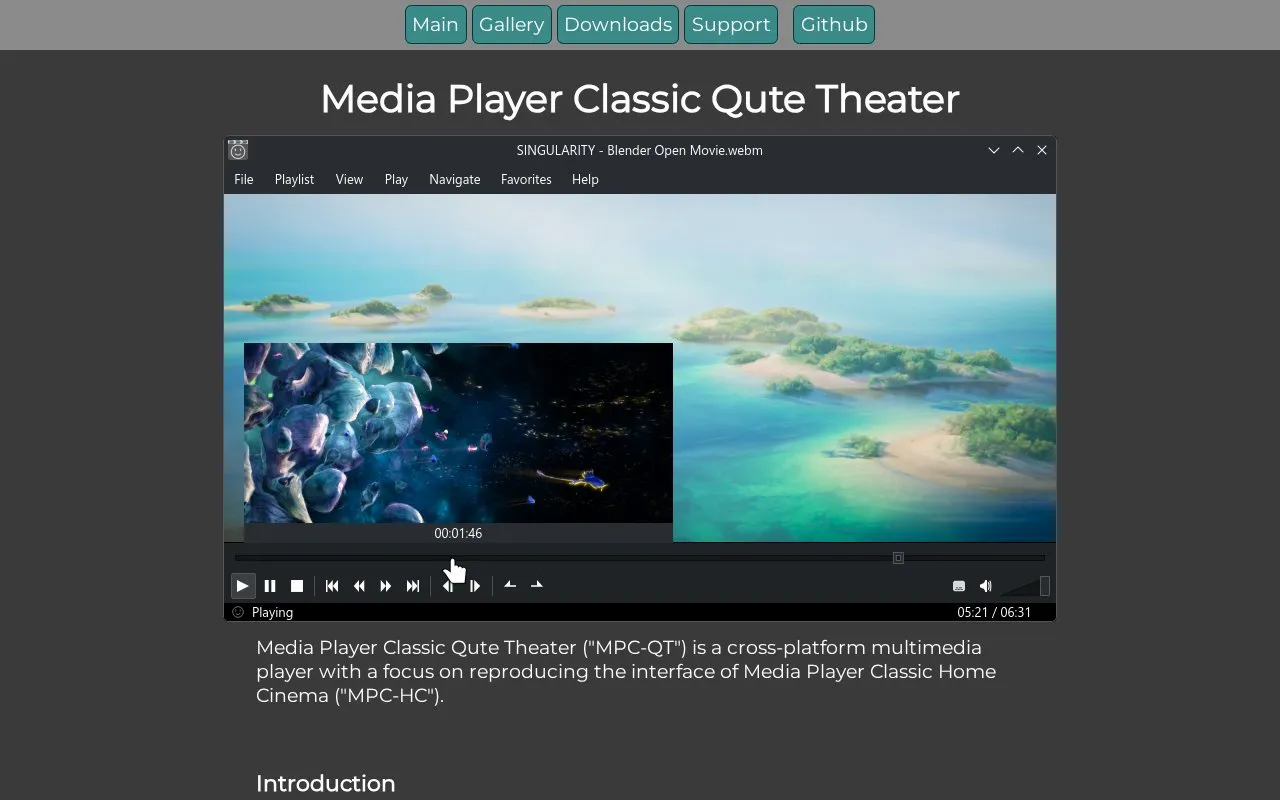The image size is (1280, 800).
Task: Close the player window with the X
Action: 1042,150
